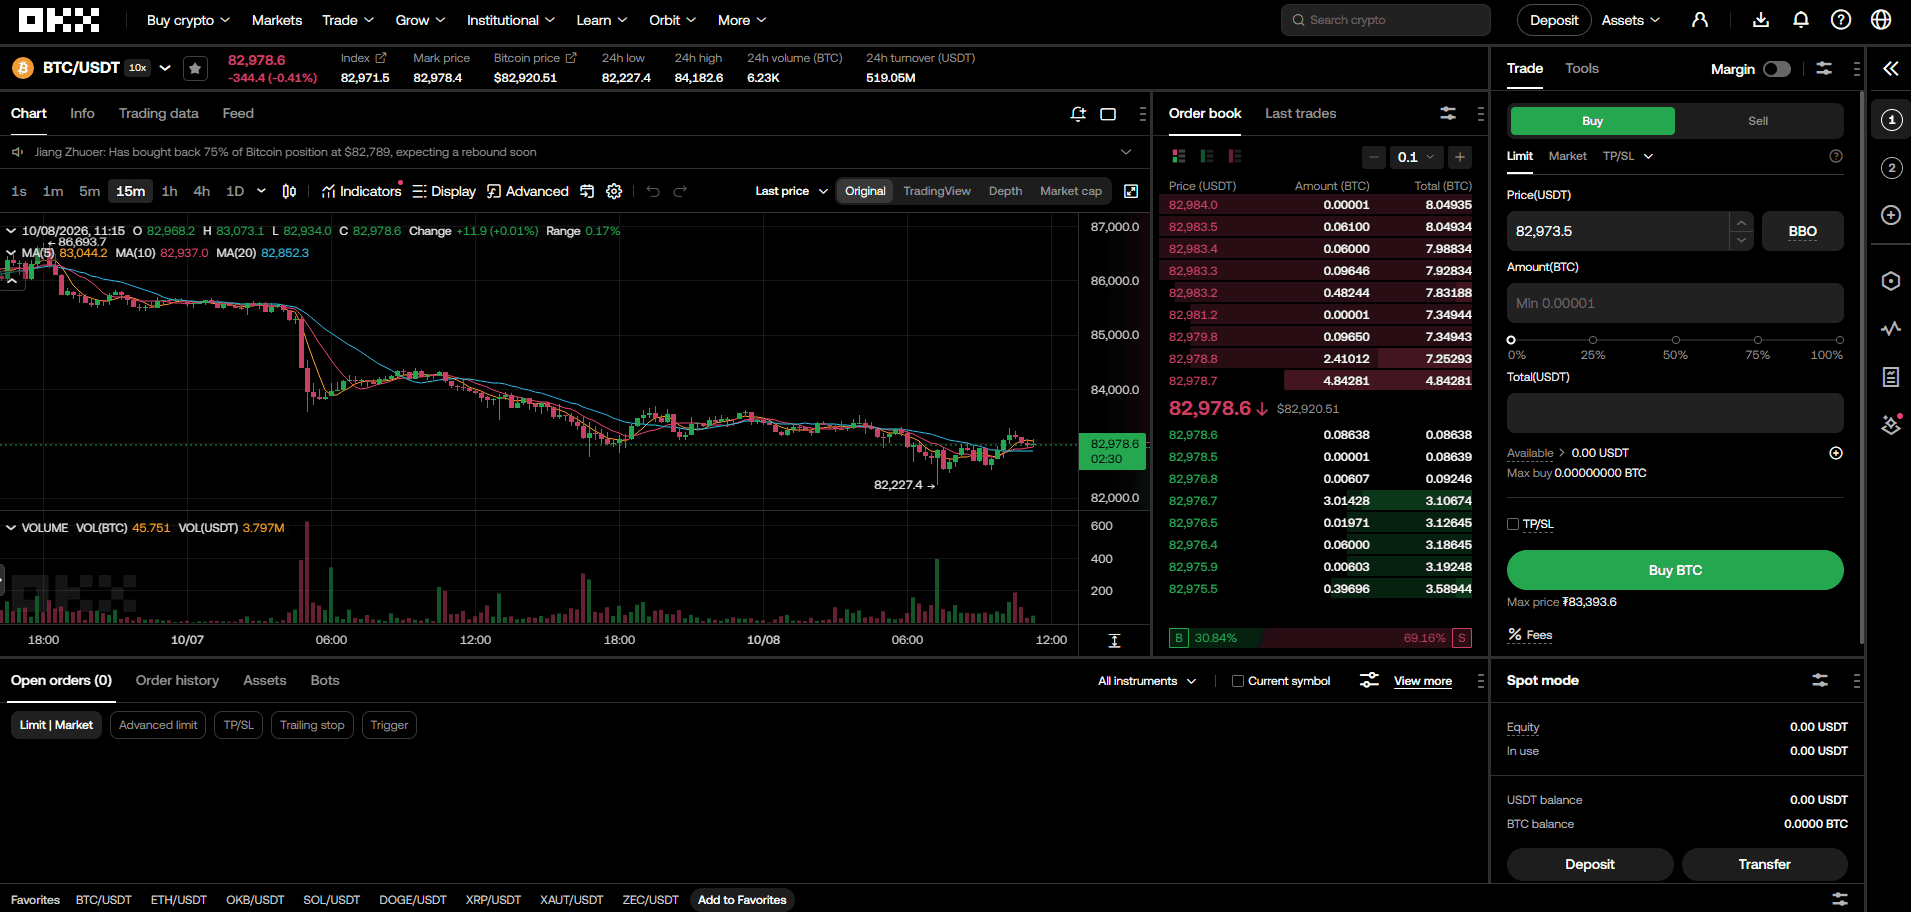The width and height of the screenshot is (1911, 912).
Task: Undo last chart action
Action: [653, 191]
